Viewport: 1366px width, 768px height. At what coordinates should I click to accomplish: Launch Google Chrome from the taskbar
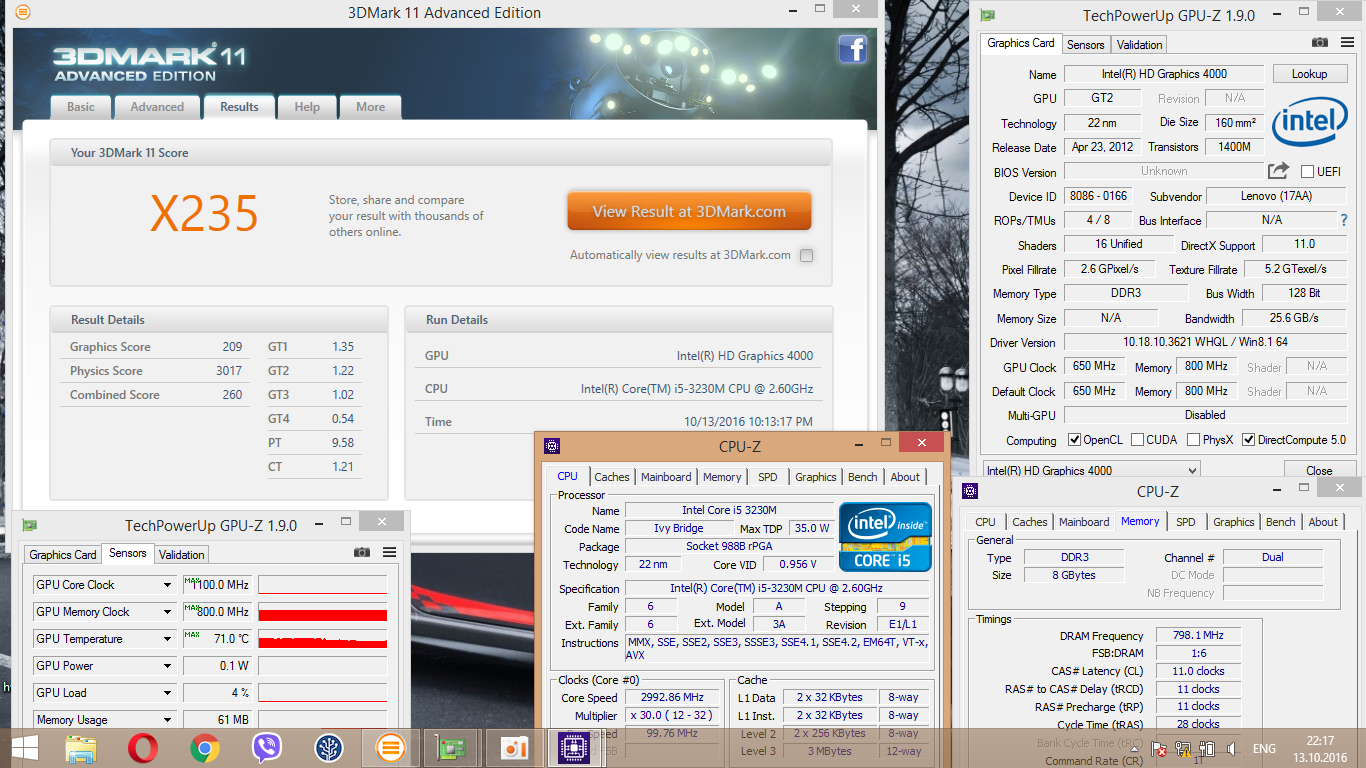(205, 748)
